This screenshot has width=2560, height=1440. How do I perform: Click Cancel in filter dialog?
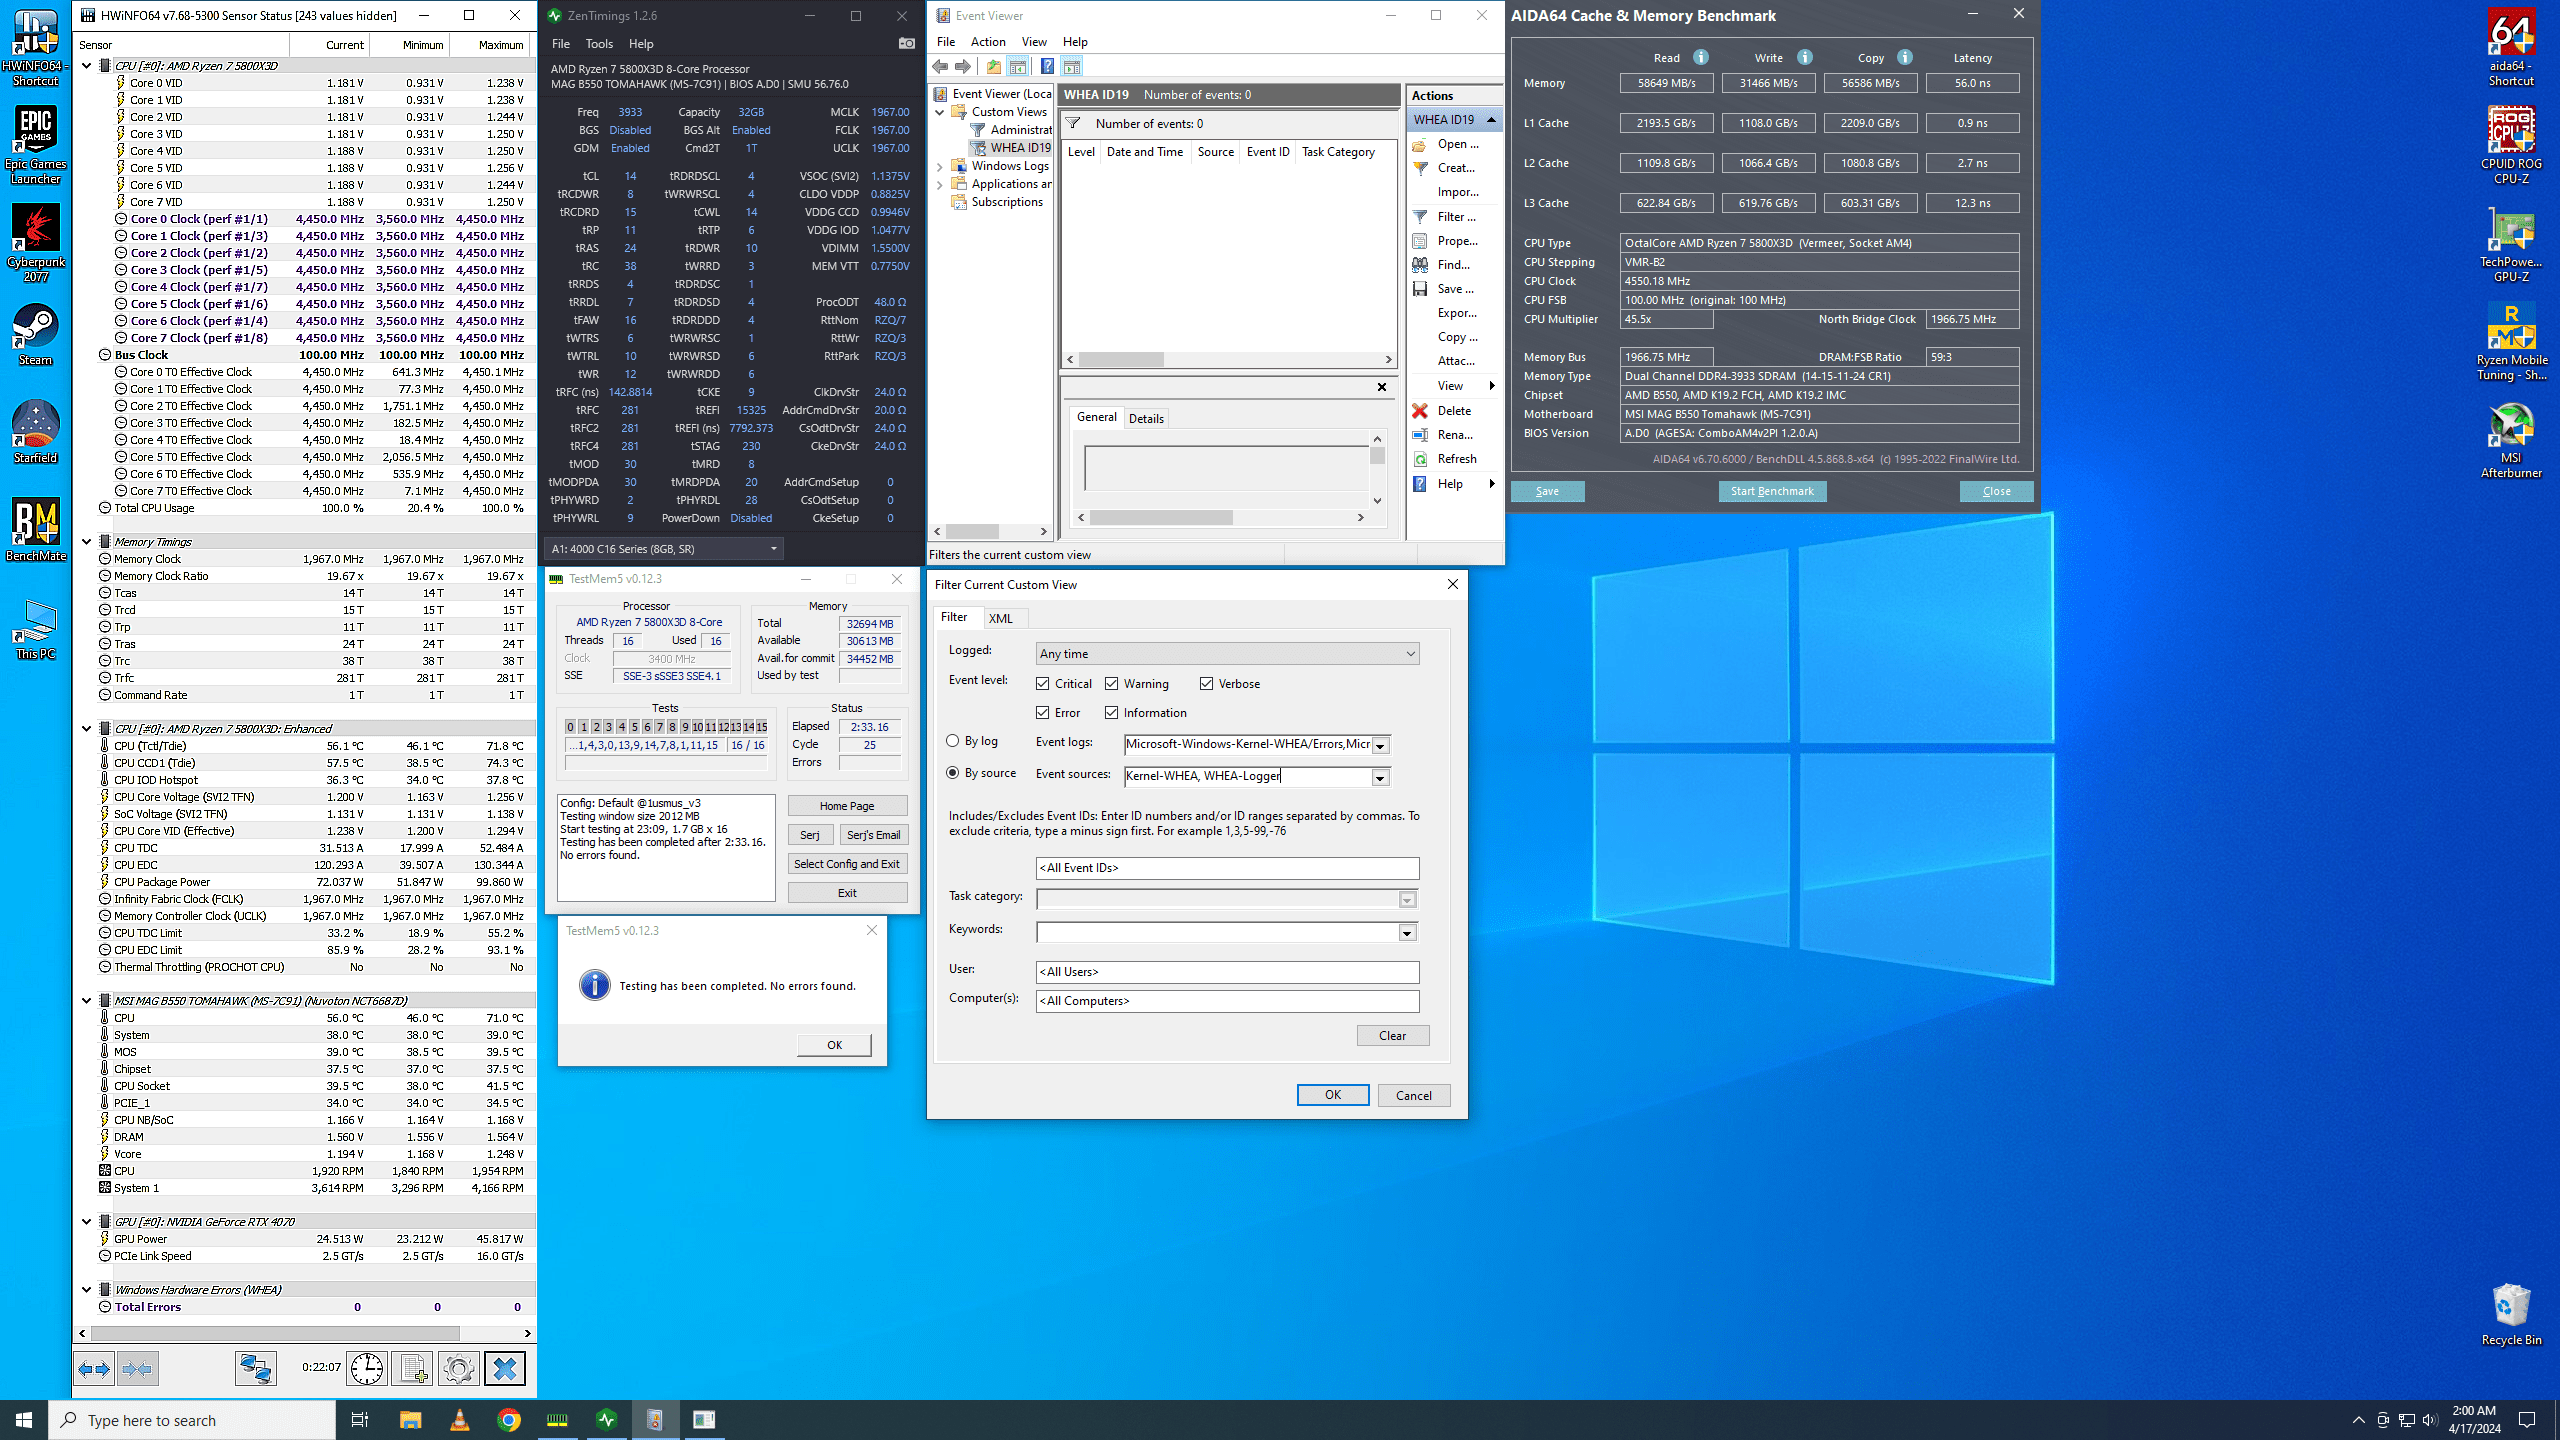pos(1413,1096)
